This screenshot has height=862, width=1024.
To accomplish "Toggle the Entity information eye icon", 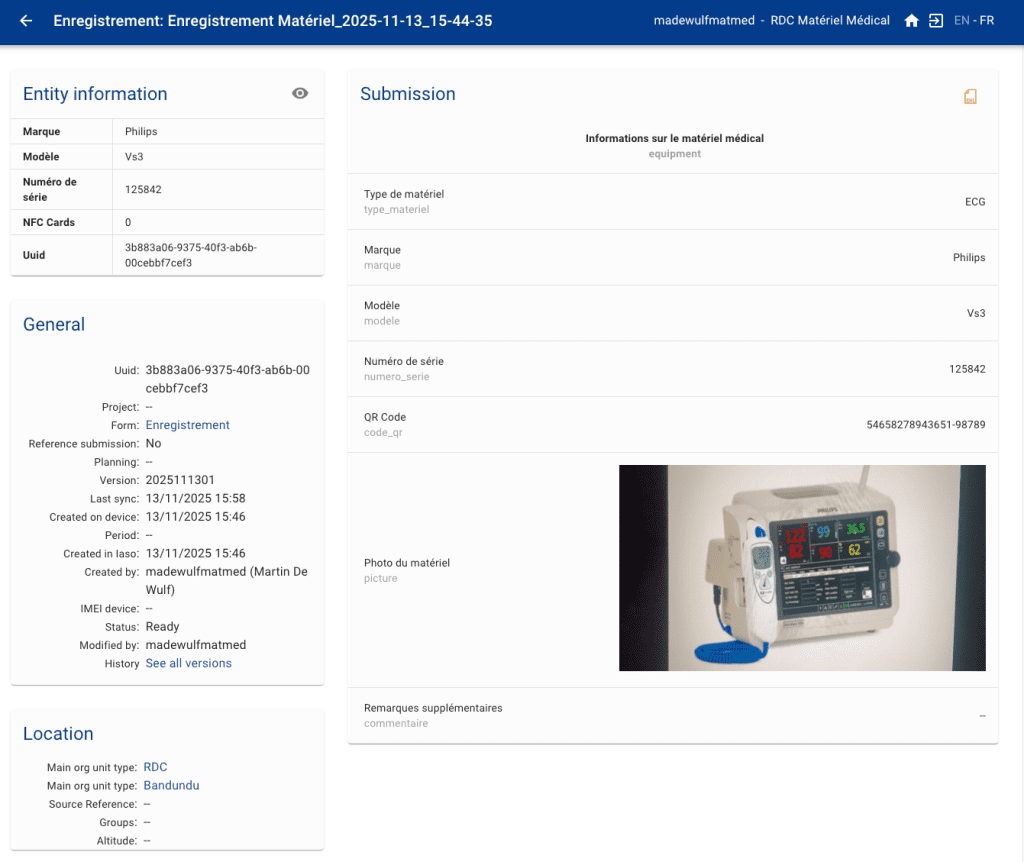I will (300, 93).
